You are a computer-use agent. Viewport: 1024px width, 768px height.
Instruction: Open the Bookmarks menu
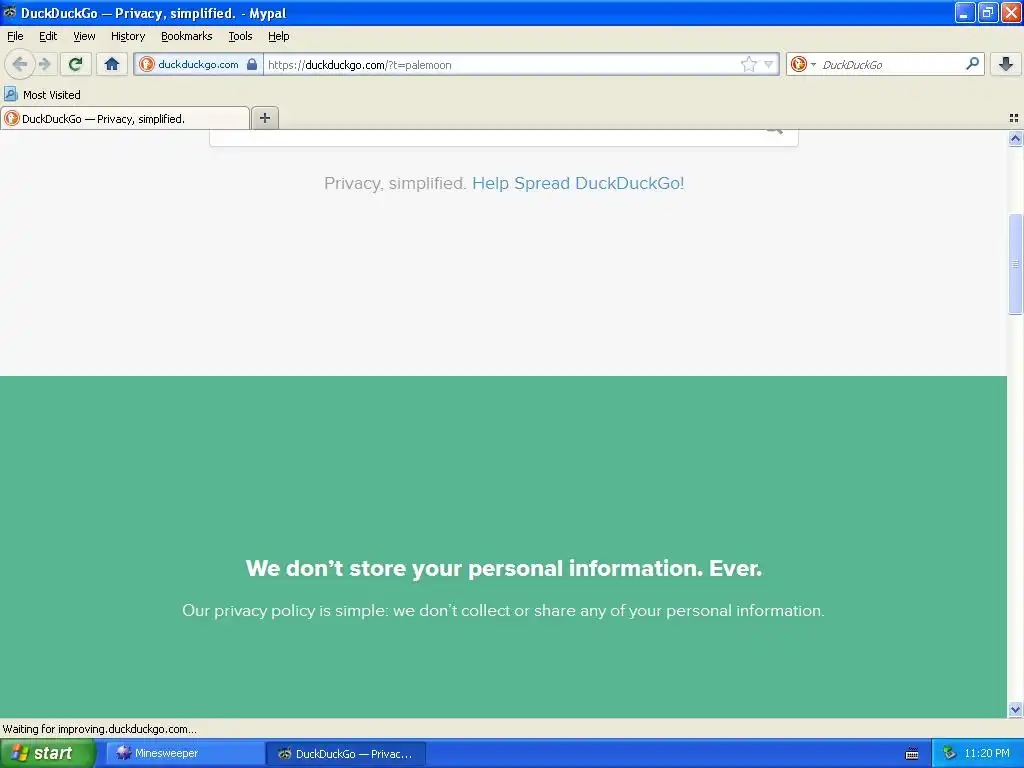click(186, 36)
